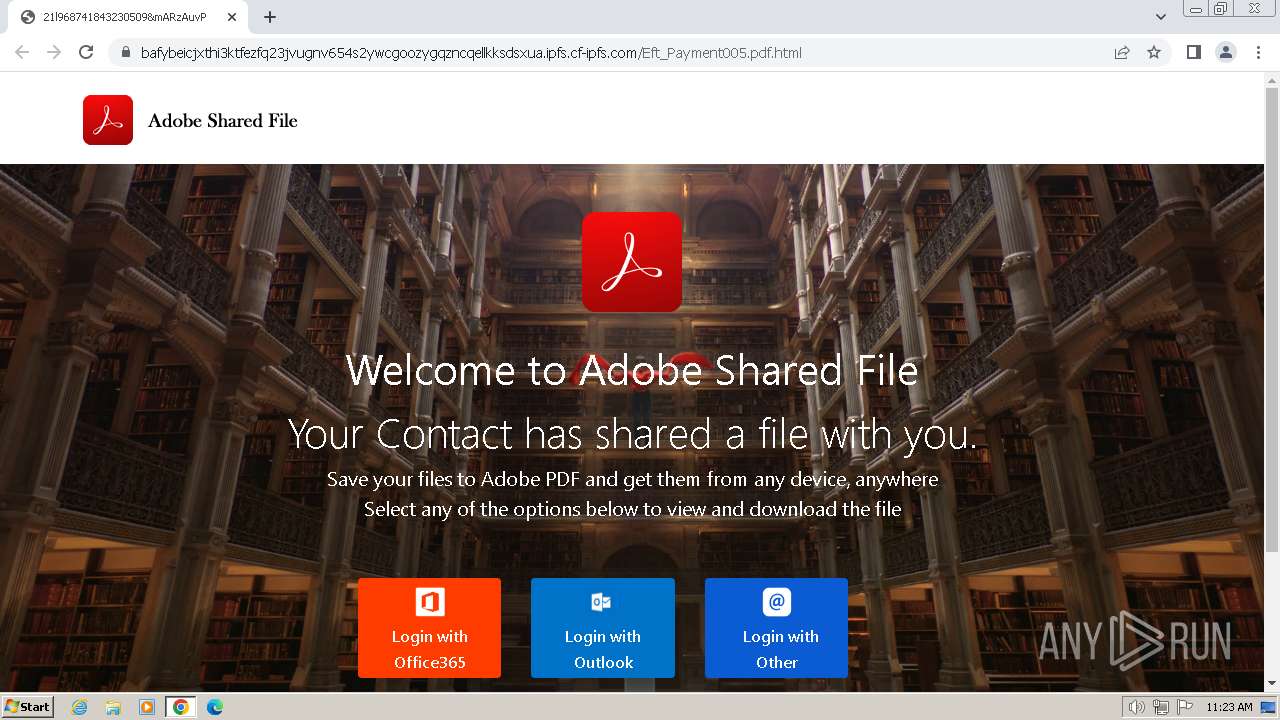Click the scrollbar down arrow
The image size is (1280, 720).
tap(1272, 683)
